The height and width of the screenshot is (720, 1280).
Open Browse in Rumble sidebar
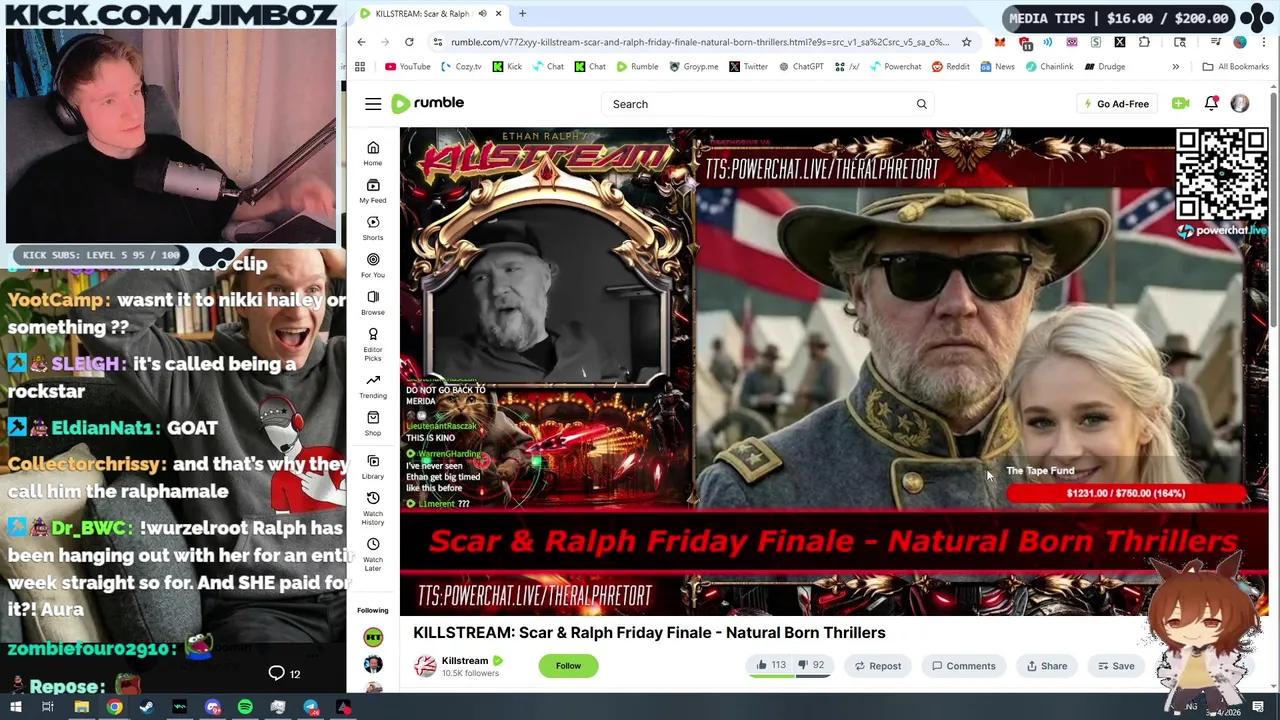pos(373,302)
